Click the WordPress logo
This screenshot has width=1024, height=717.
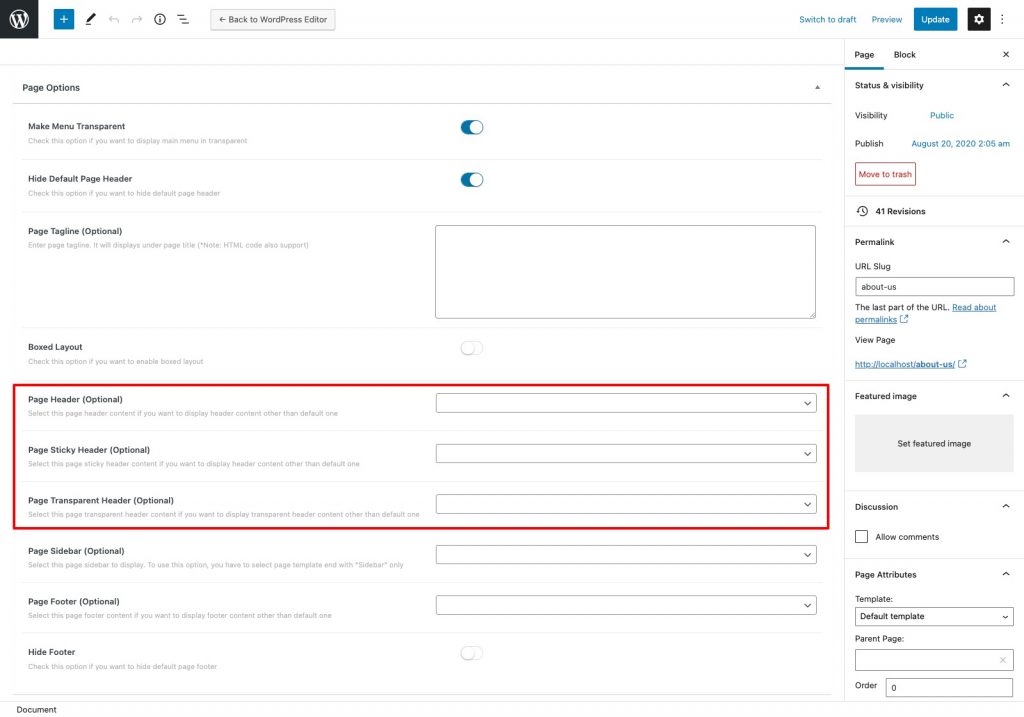[x=18, y=18]
